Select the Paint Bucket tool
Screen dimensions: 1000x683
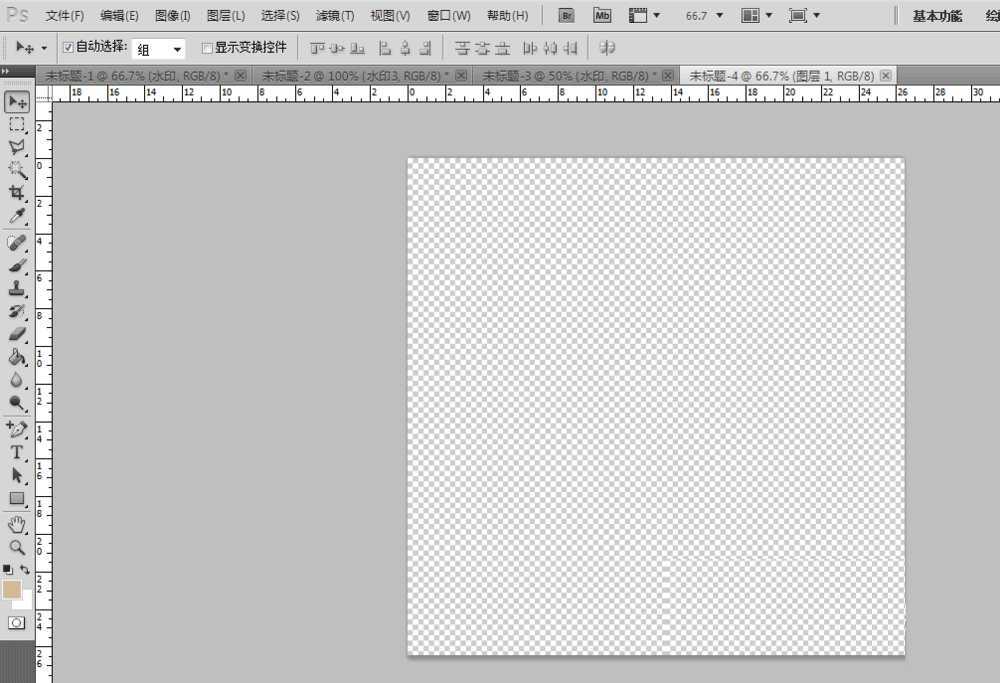[17, 356]
